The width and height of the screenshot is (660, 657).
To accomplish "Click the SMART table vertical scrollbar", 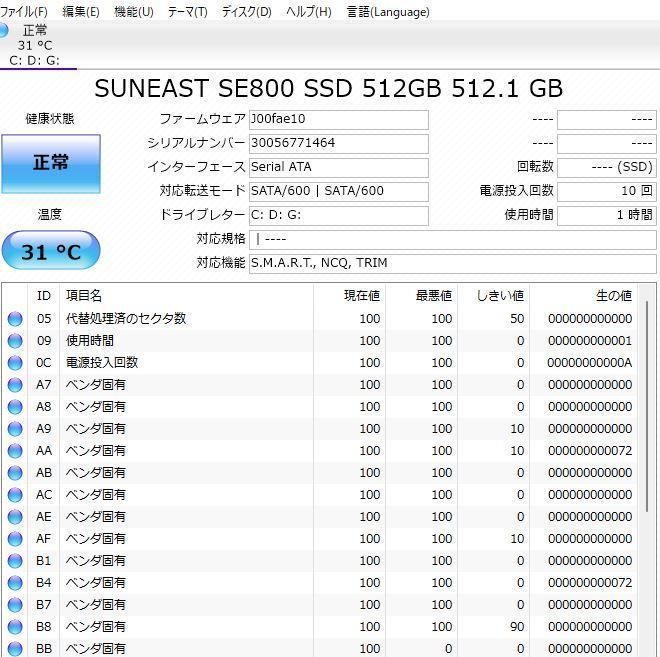I will (647, 406).
